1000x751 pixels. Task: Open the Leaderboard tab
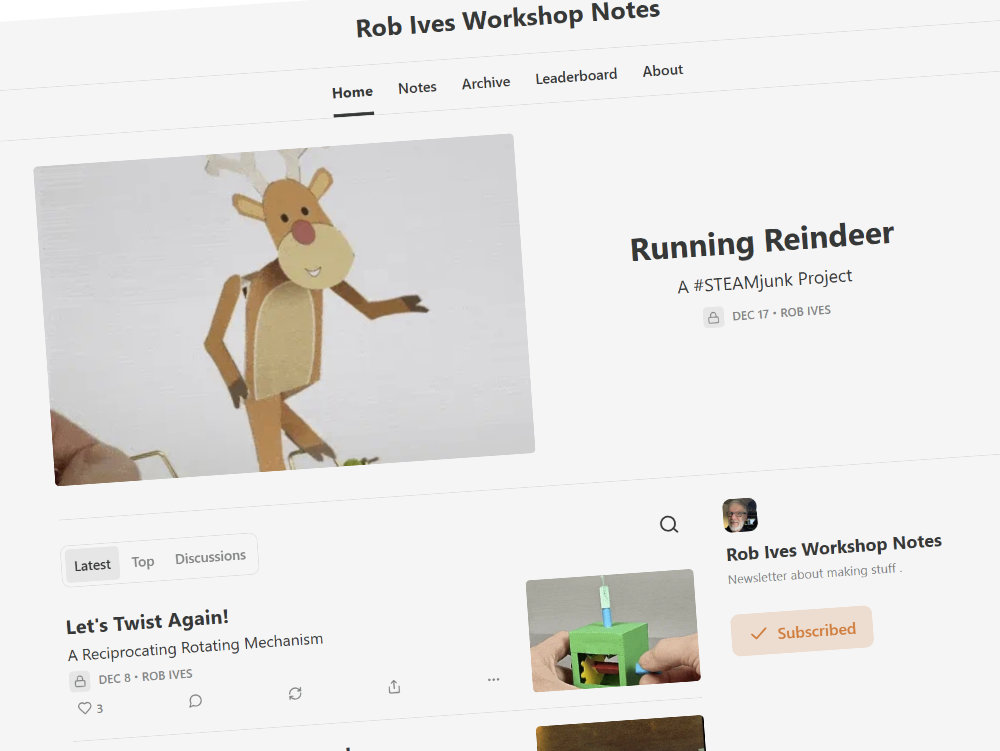pyautogui.click(x=576, y=76)
